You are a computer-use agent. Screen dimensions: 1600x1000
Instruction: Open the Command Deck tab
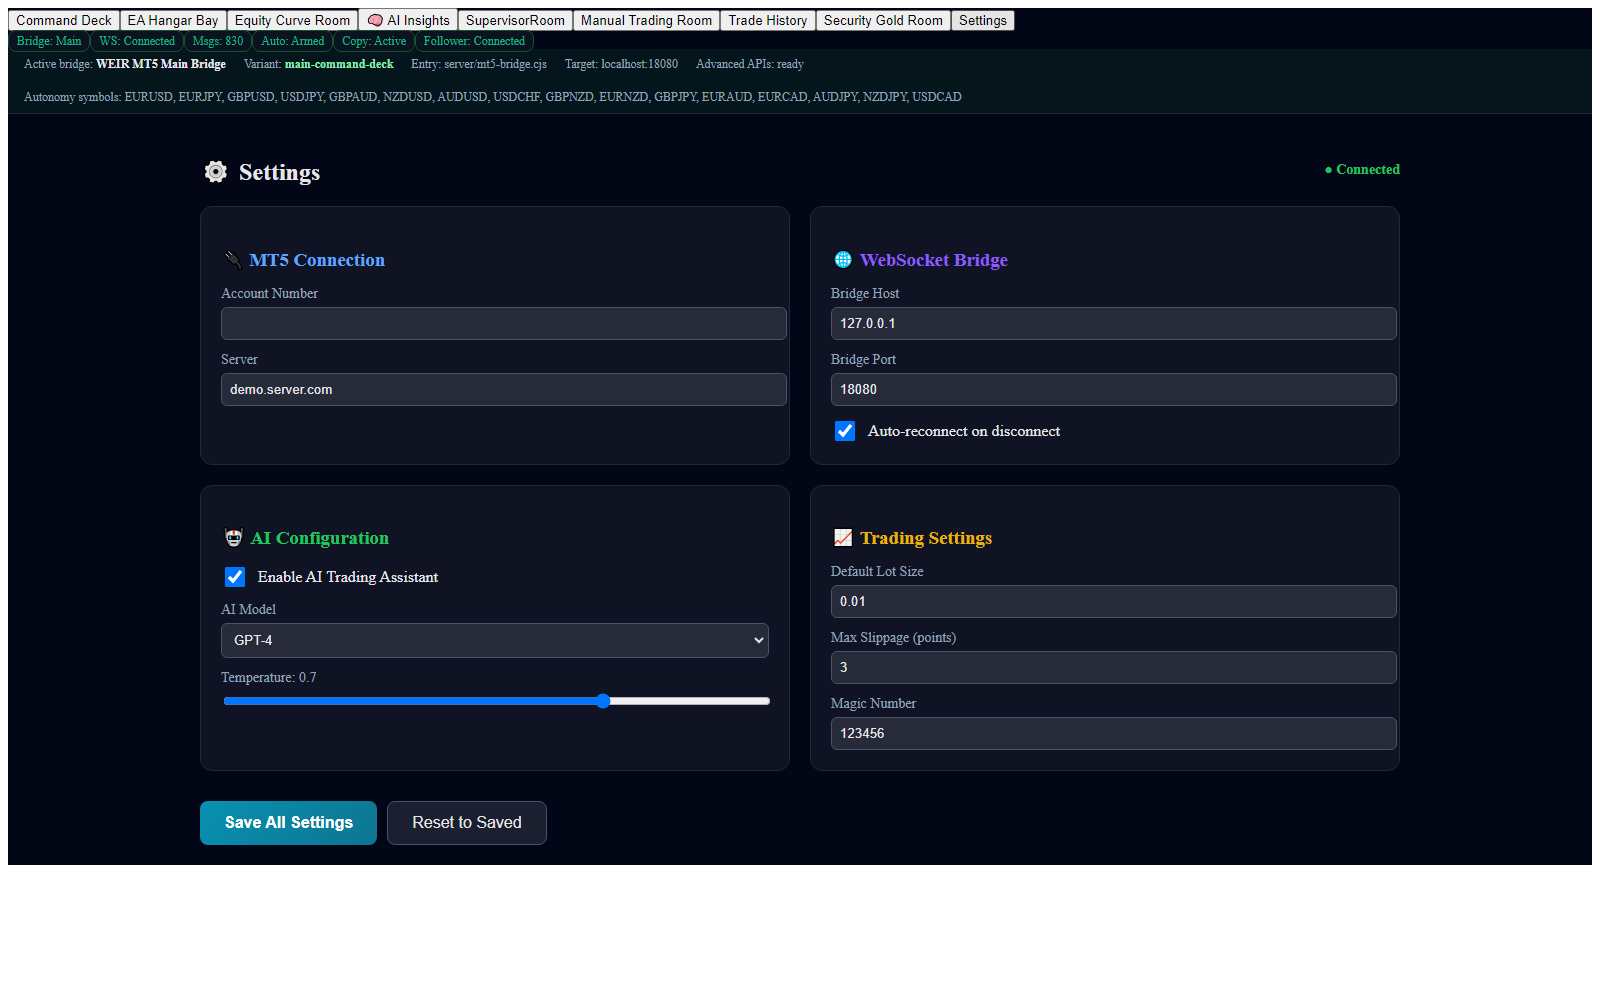[64, 20]
